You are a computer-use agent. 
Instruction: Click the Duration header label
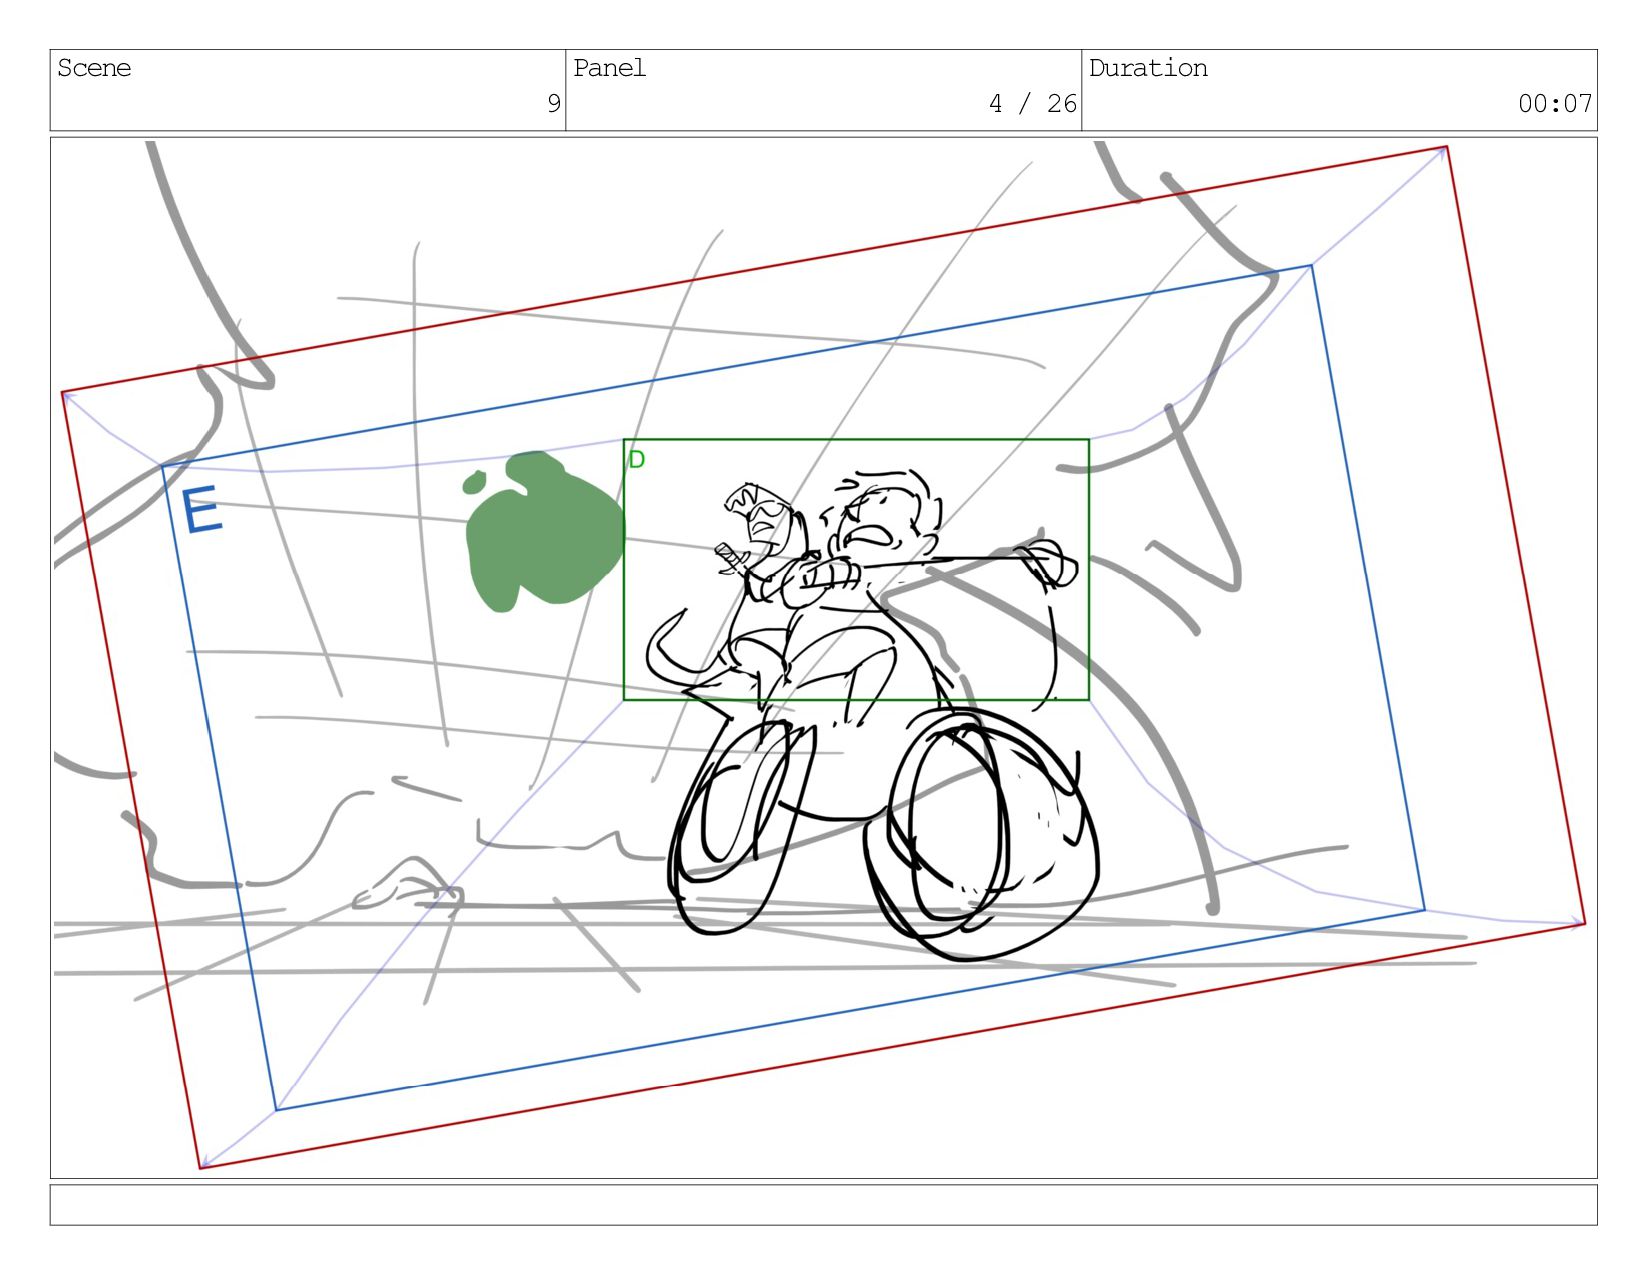tap(1148, 68)
